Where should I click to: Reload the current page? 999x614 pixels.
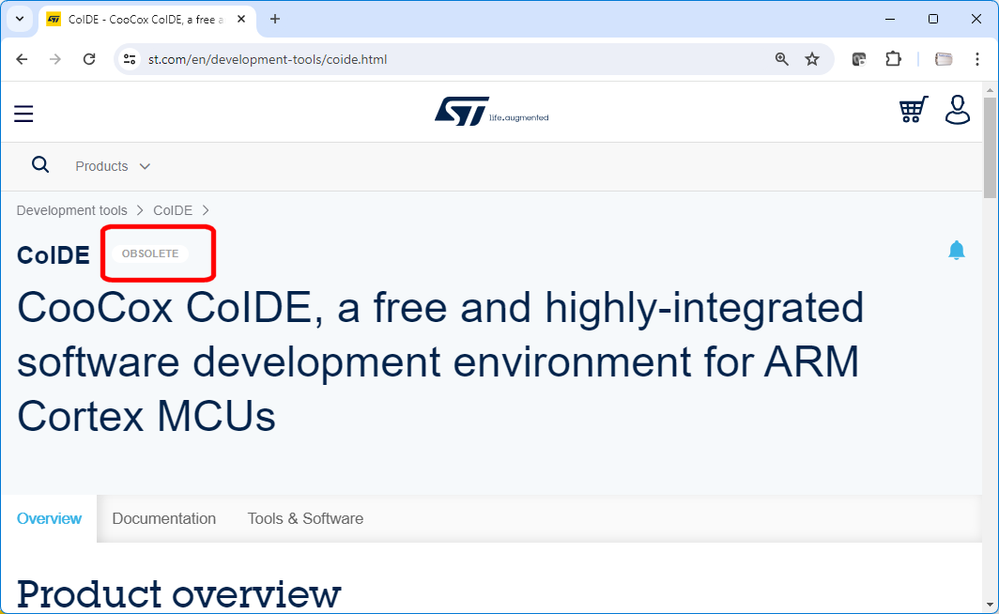(x=89, y=59)
